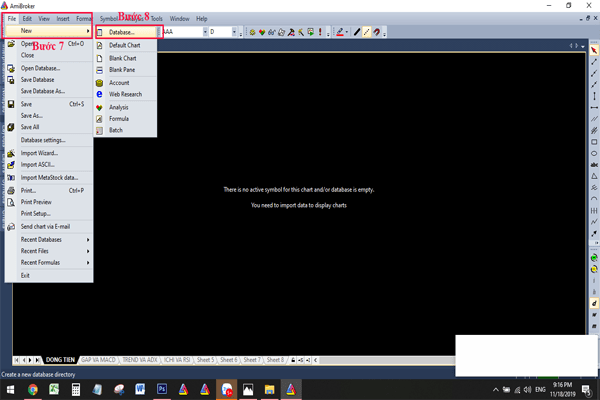
Task: Open the interval D dropdown
Action: pyautogui.click(x=233, y=32)
